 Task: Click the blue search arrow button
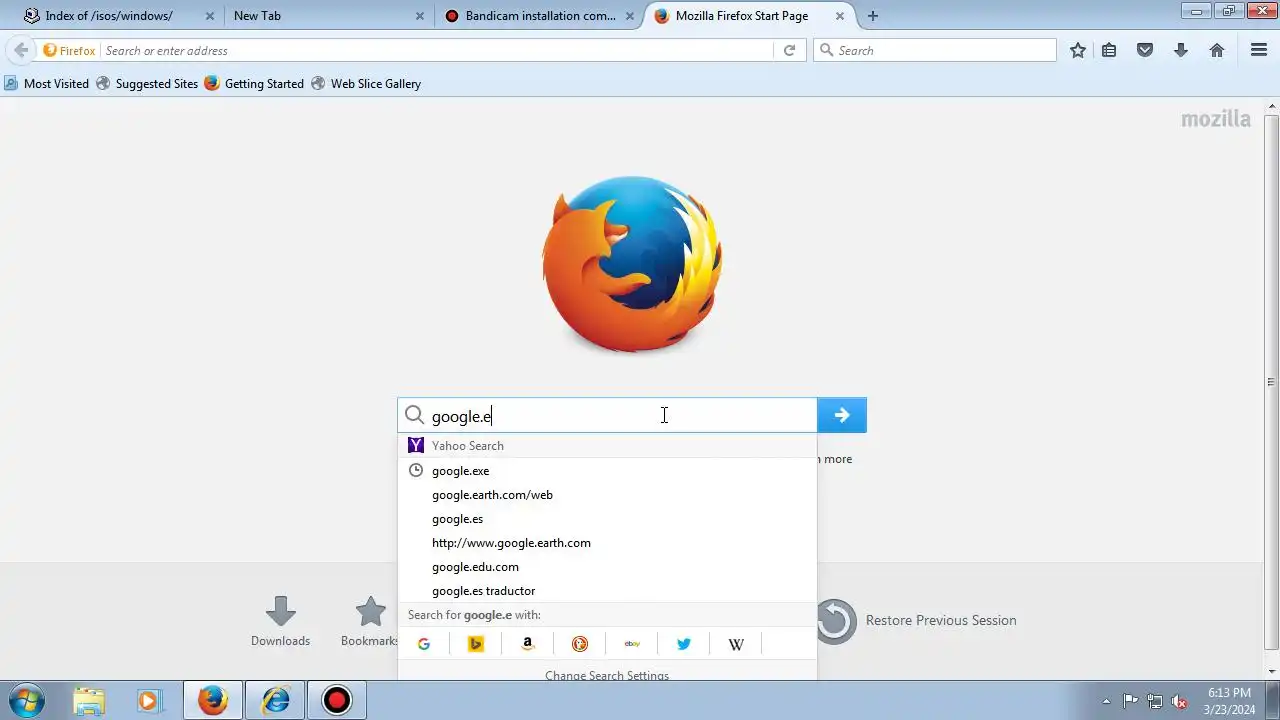842,415
